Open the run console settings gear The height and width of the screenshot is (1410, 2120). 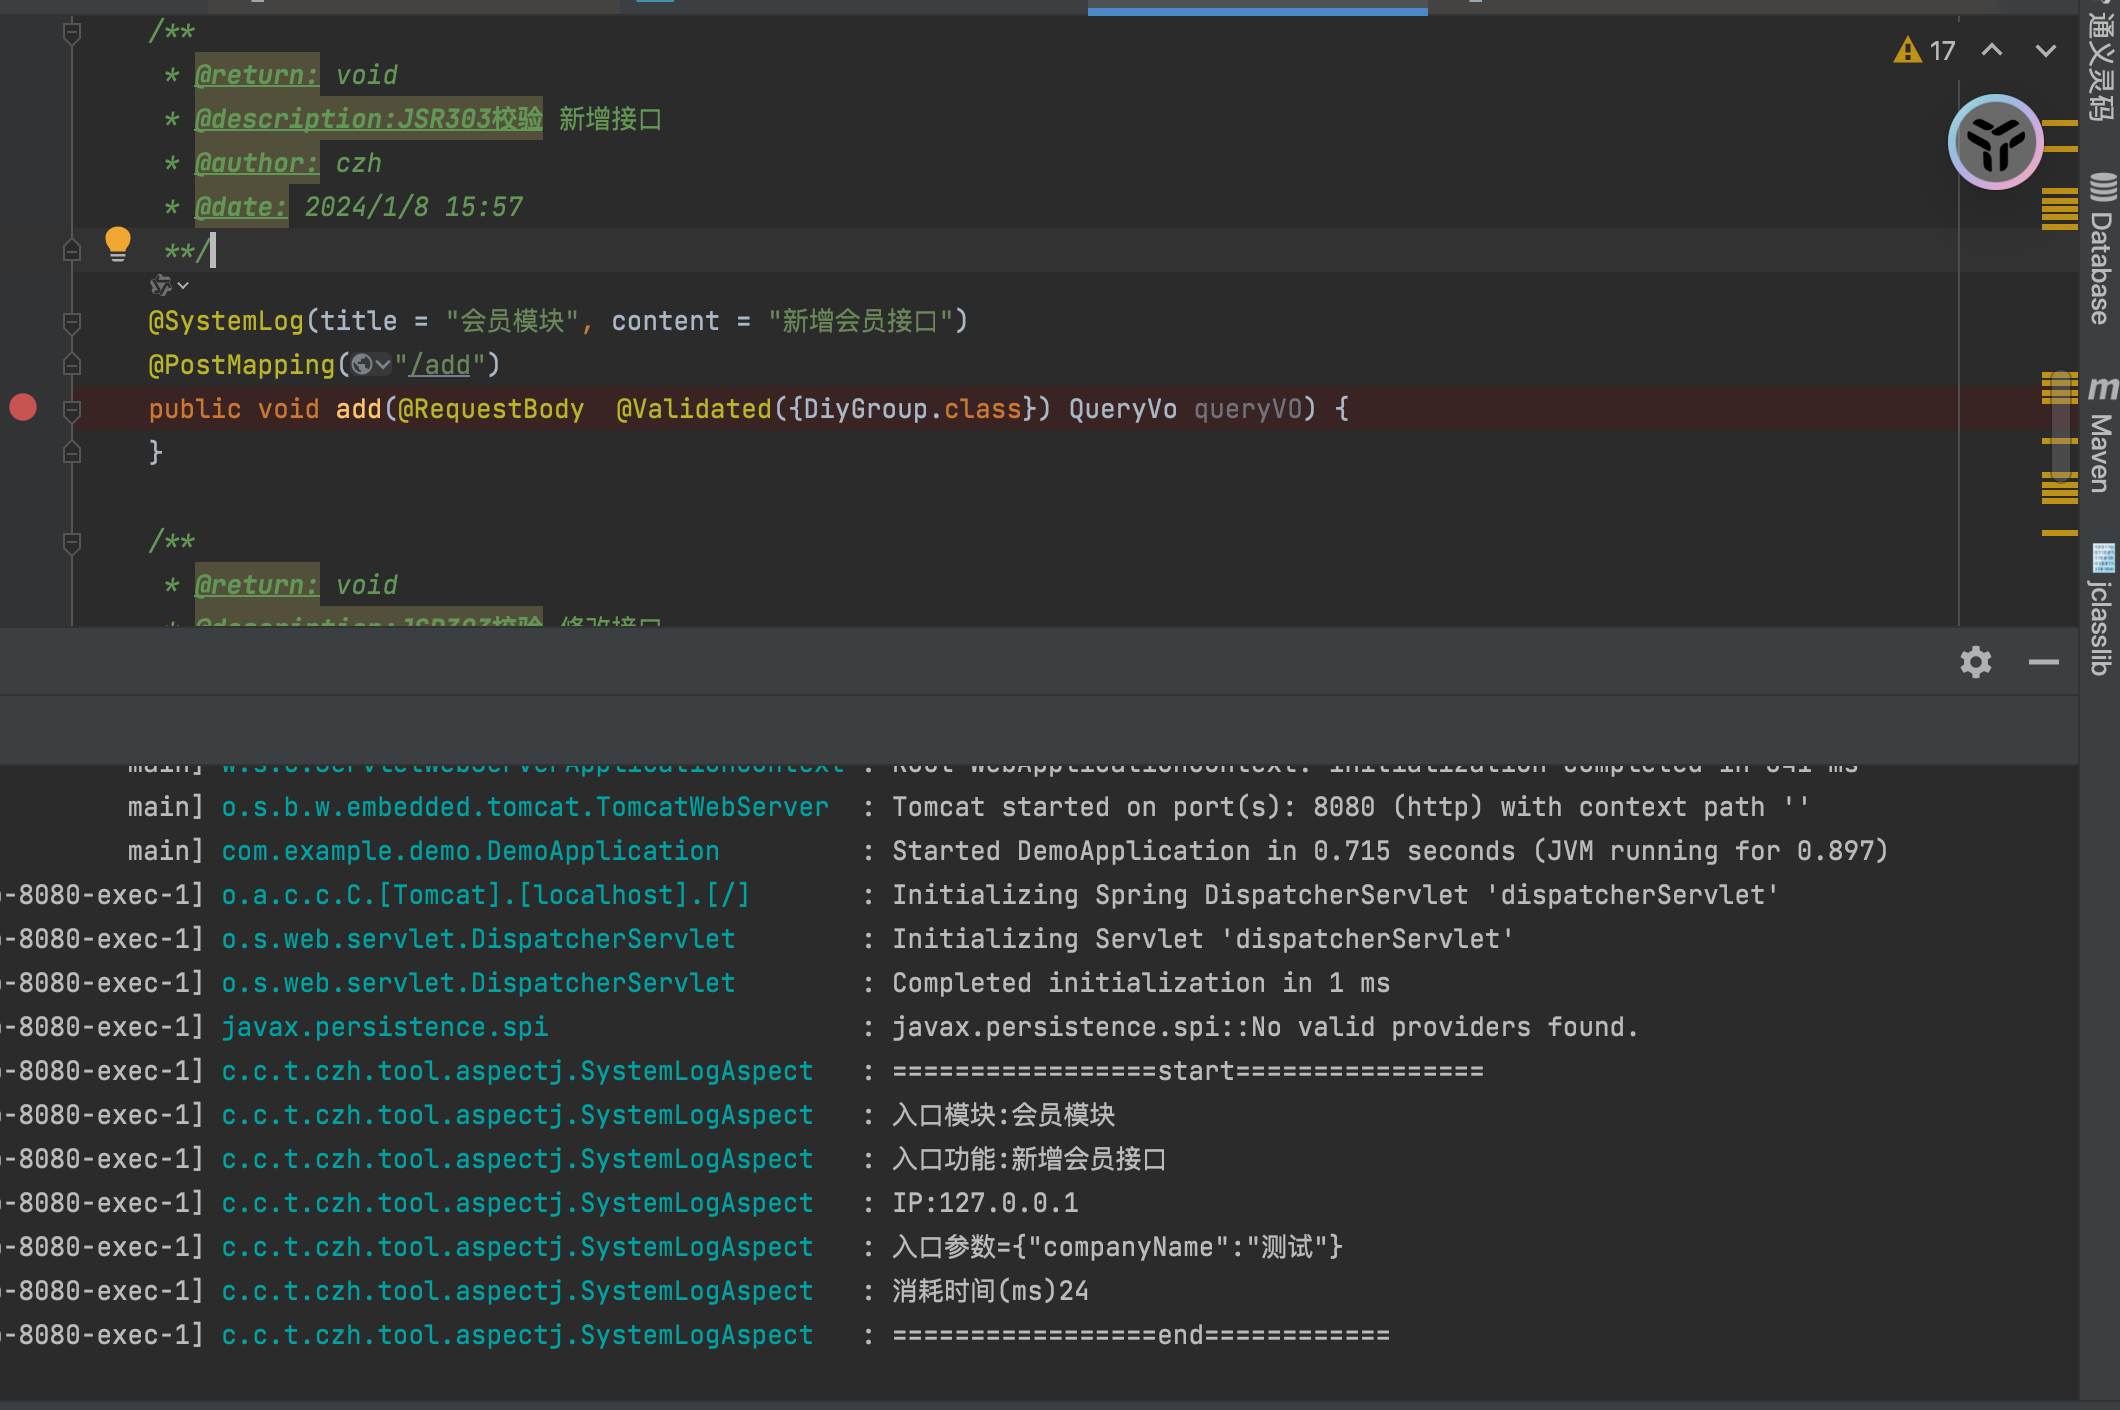point(1976,662)
